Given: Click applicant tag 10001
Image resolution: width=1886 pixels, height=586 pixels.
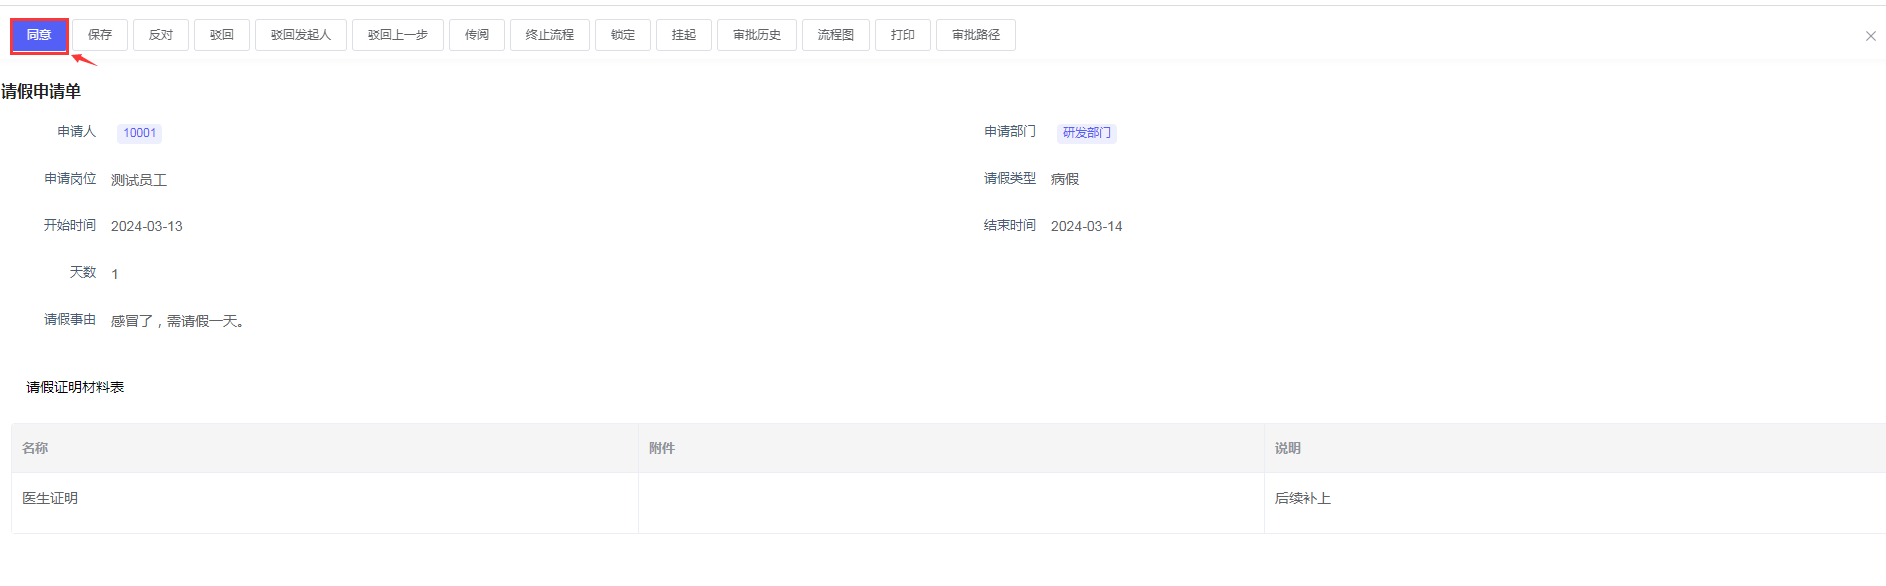Looking at the screenshot, I should tap(139, 133).
